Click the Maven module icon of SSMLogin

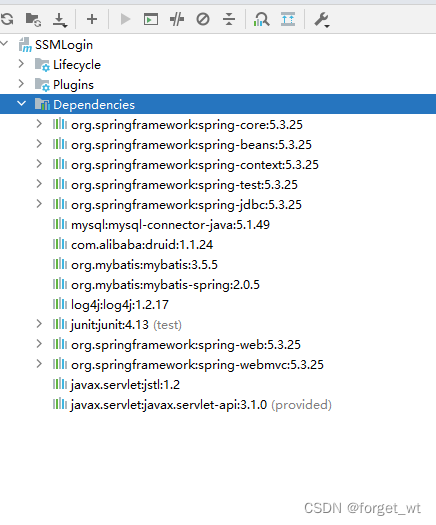[25, 45]
